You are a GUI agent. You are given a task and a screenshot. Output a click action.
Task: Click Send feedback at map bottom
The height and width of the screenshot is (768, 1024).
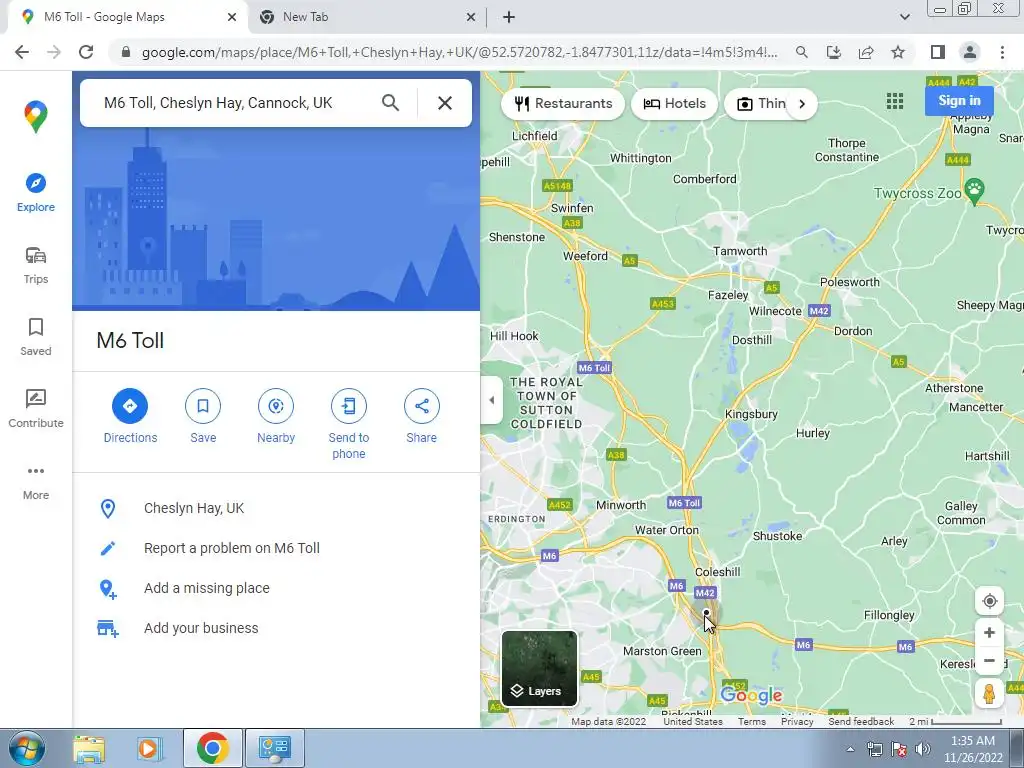(861, 722)
